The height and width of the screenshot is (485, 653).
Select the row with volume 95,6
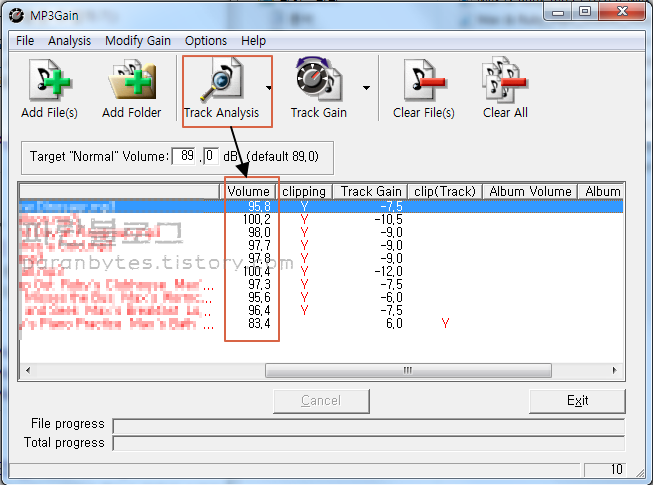(x=321, y=297)
